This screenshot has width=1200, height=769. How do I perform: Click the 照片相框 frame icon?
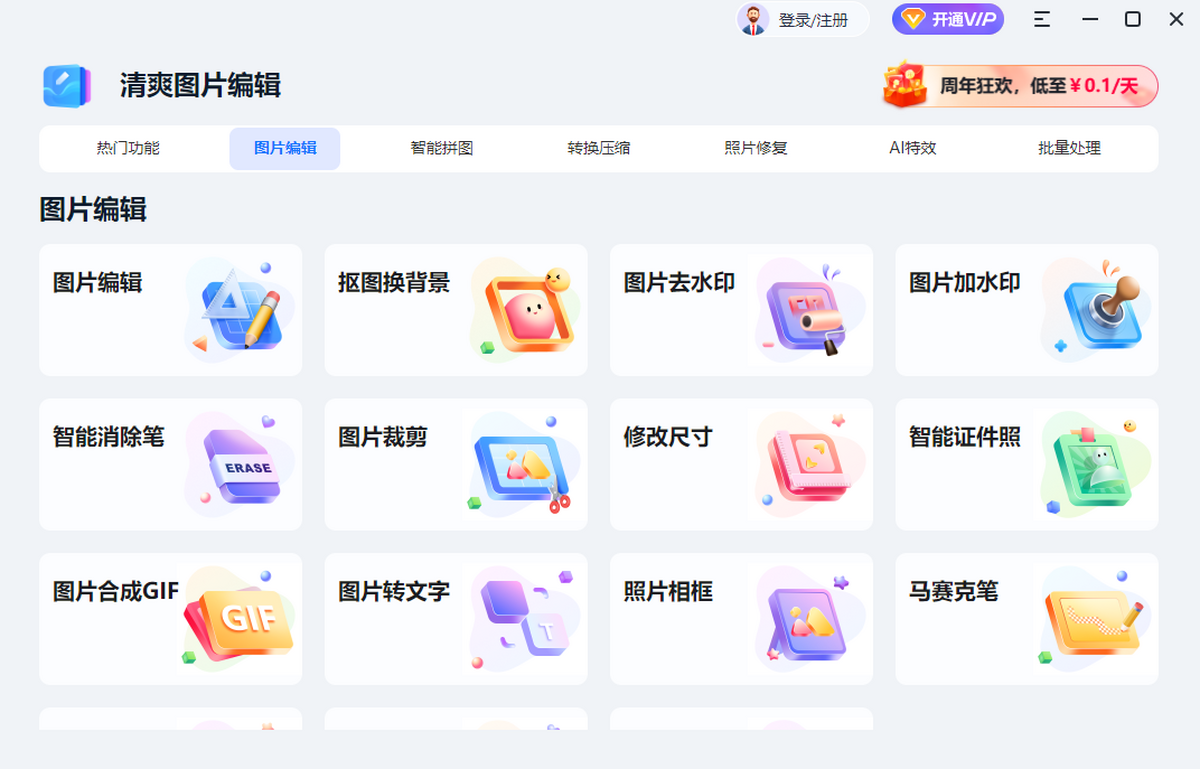tap(809, 618)
